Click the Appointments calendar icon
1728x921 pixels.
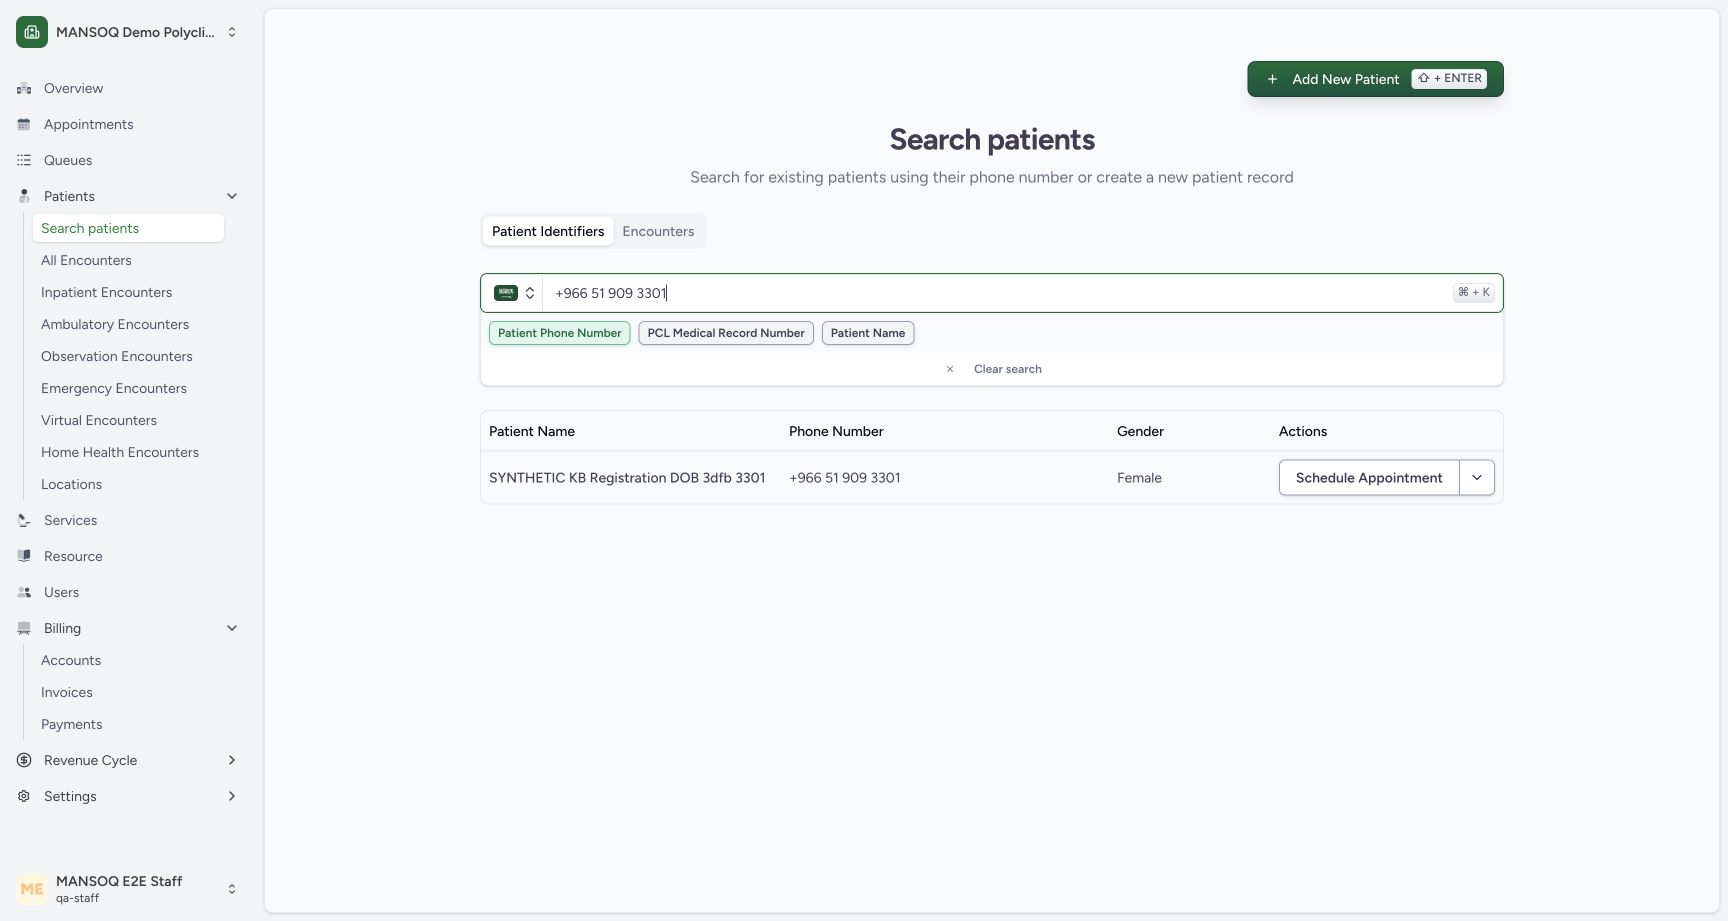click(x=24, y=124)
